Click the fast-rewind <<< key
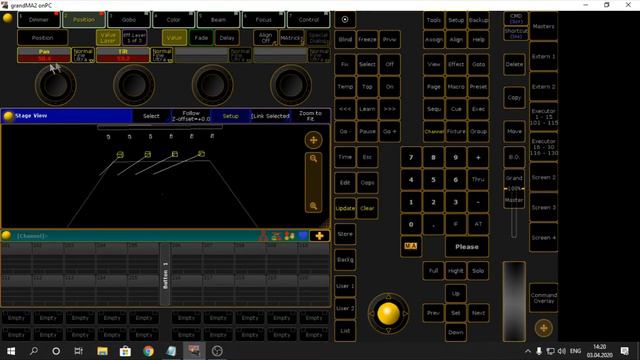This screenshot has width=640, height=360. [x=345, y=109]
